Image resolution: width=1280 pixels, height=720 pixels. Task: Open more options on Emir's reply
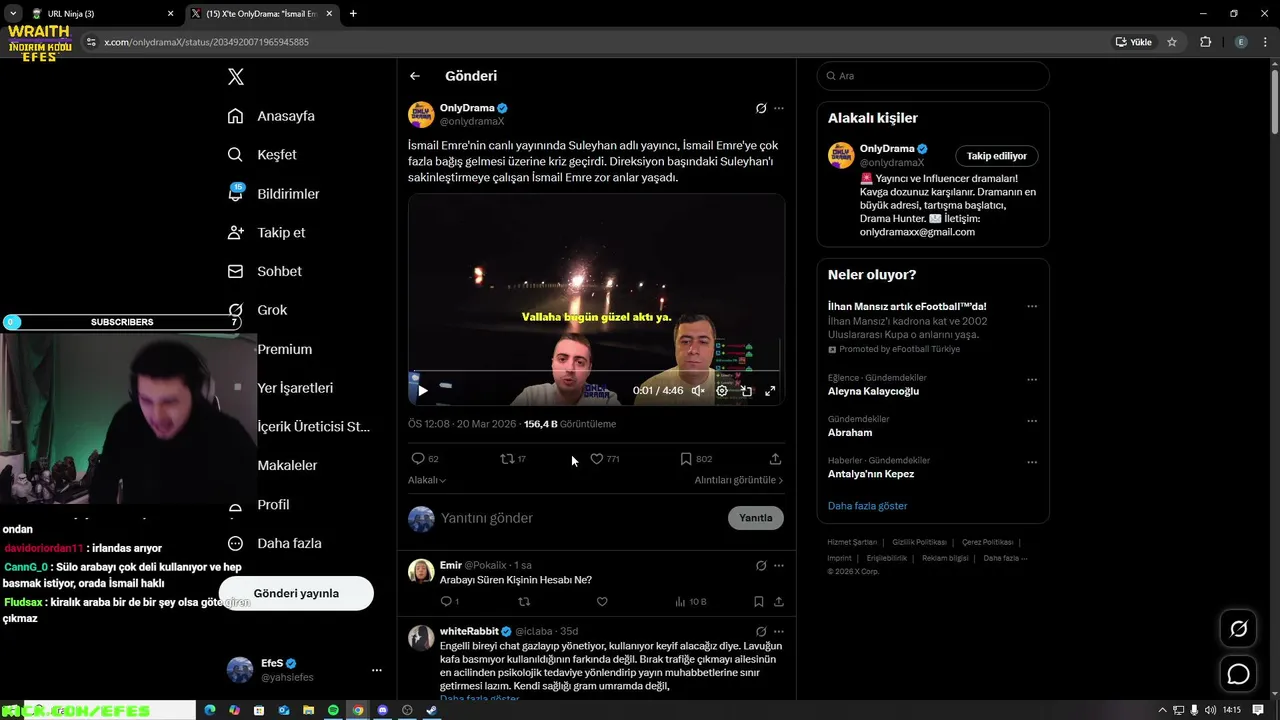pos(779,566)
